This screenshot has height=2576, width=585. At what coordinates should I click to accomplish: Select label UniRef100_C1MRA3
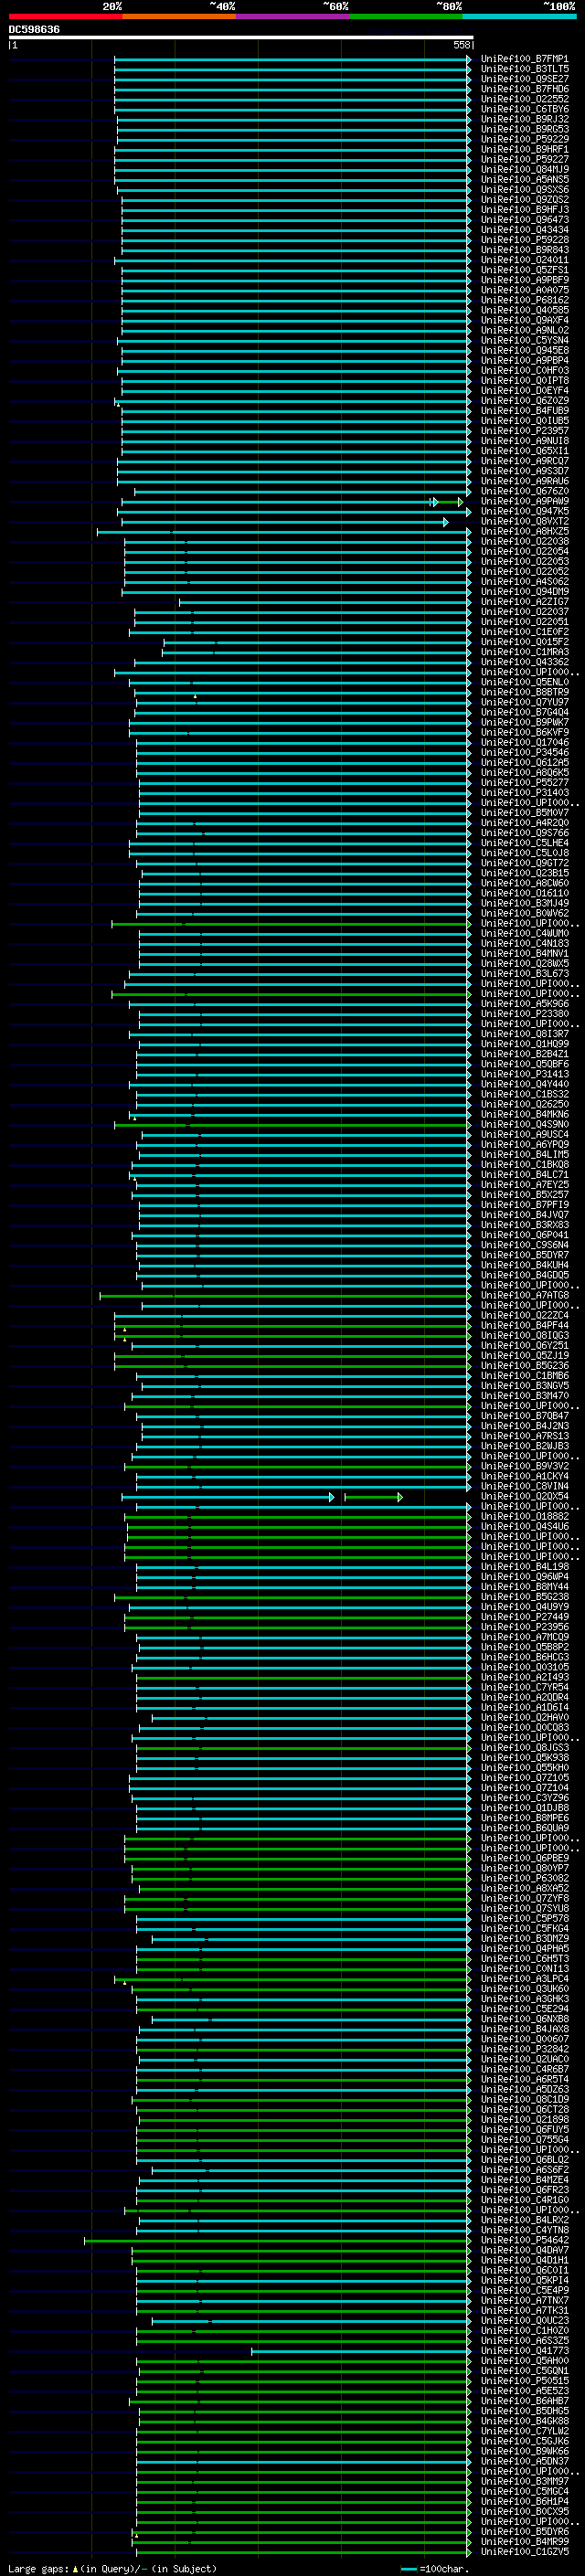click(x=524, y=652)
